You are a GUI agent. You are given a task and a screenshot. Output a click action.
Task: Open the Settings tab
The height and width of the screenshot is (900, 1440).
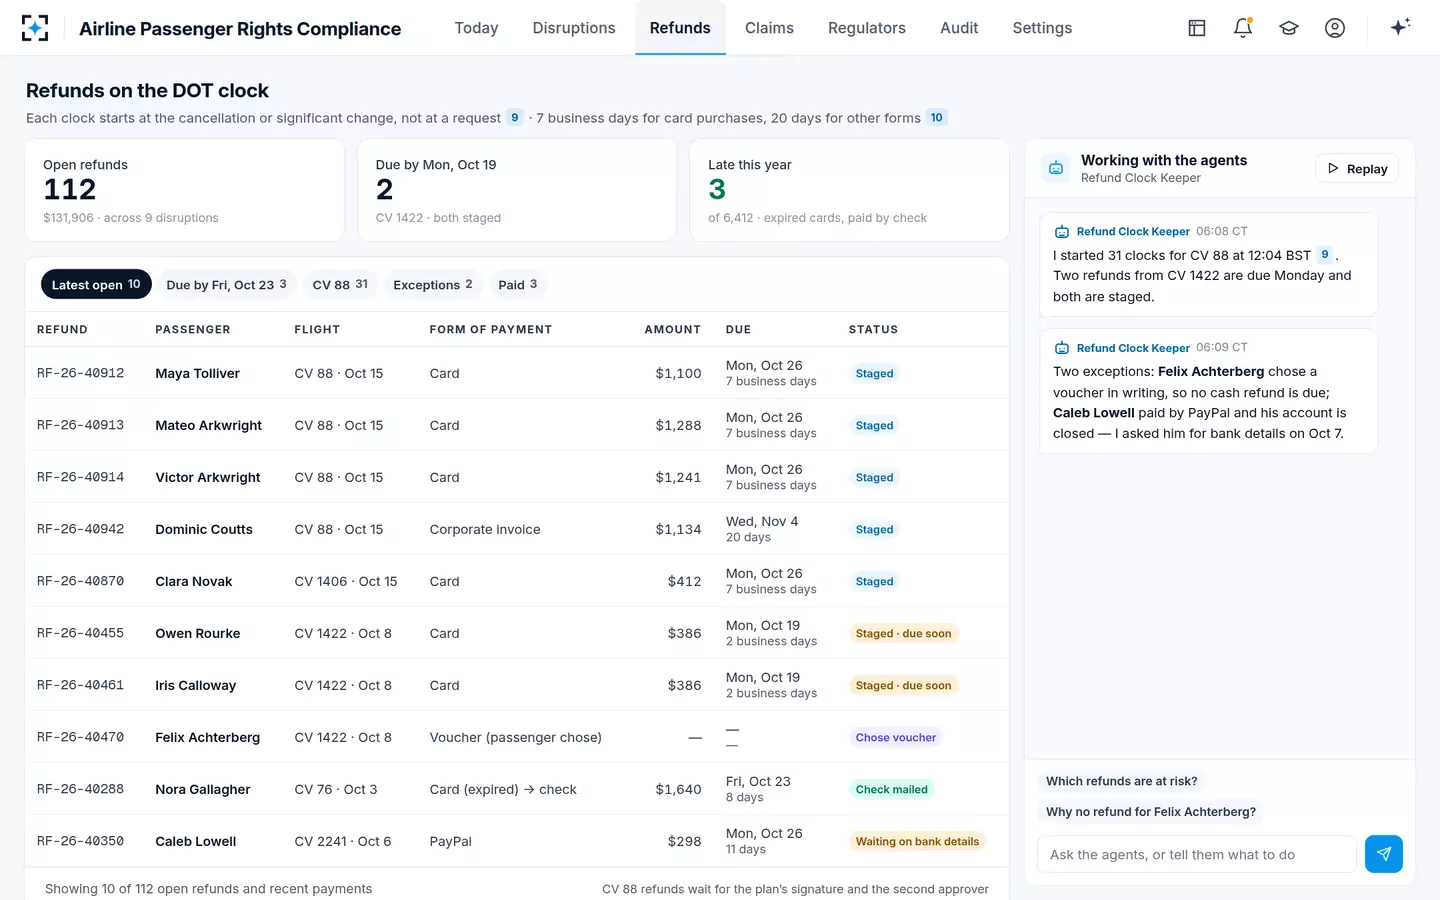click(x=1042, y=28)
